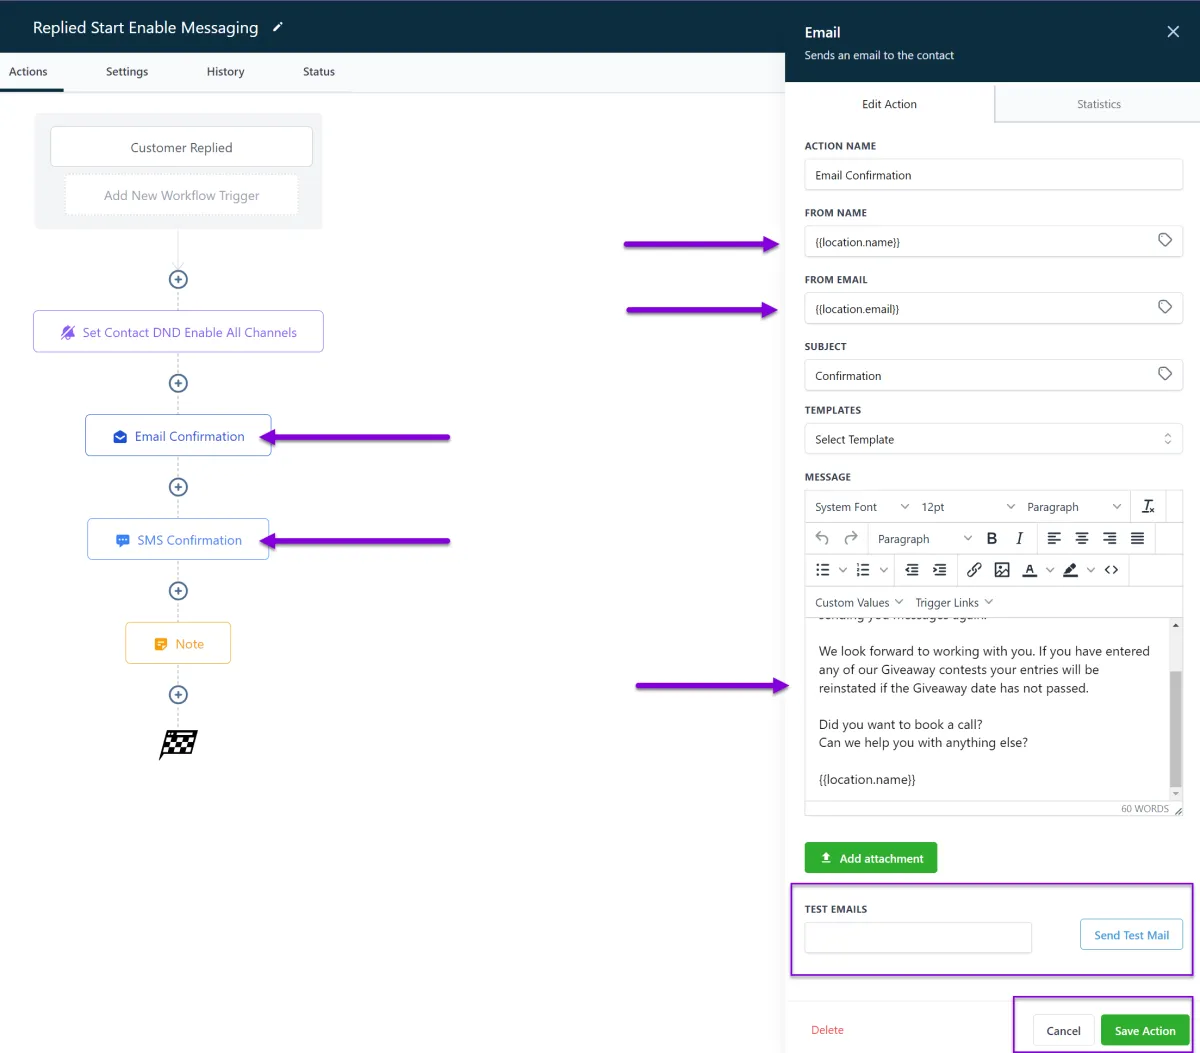The height and width of the screenshot is (1053, 1200).
Task: Insert a bulleted list
Action: (823, 570)
